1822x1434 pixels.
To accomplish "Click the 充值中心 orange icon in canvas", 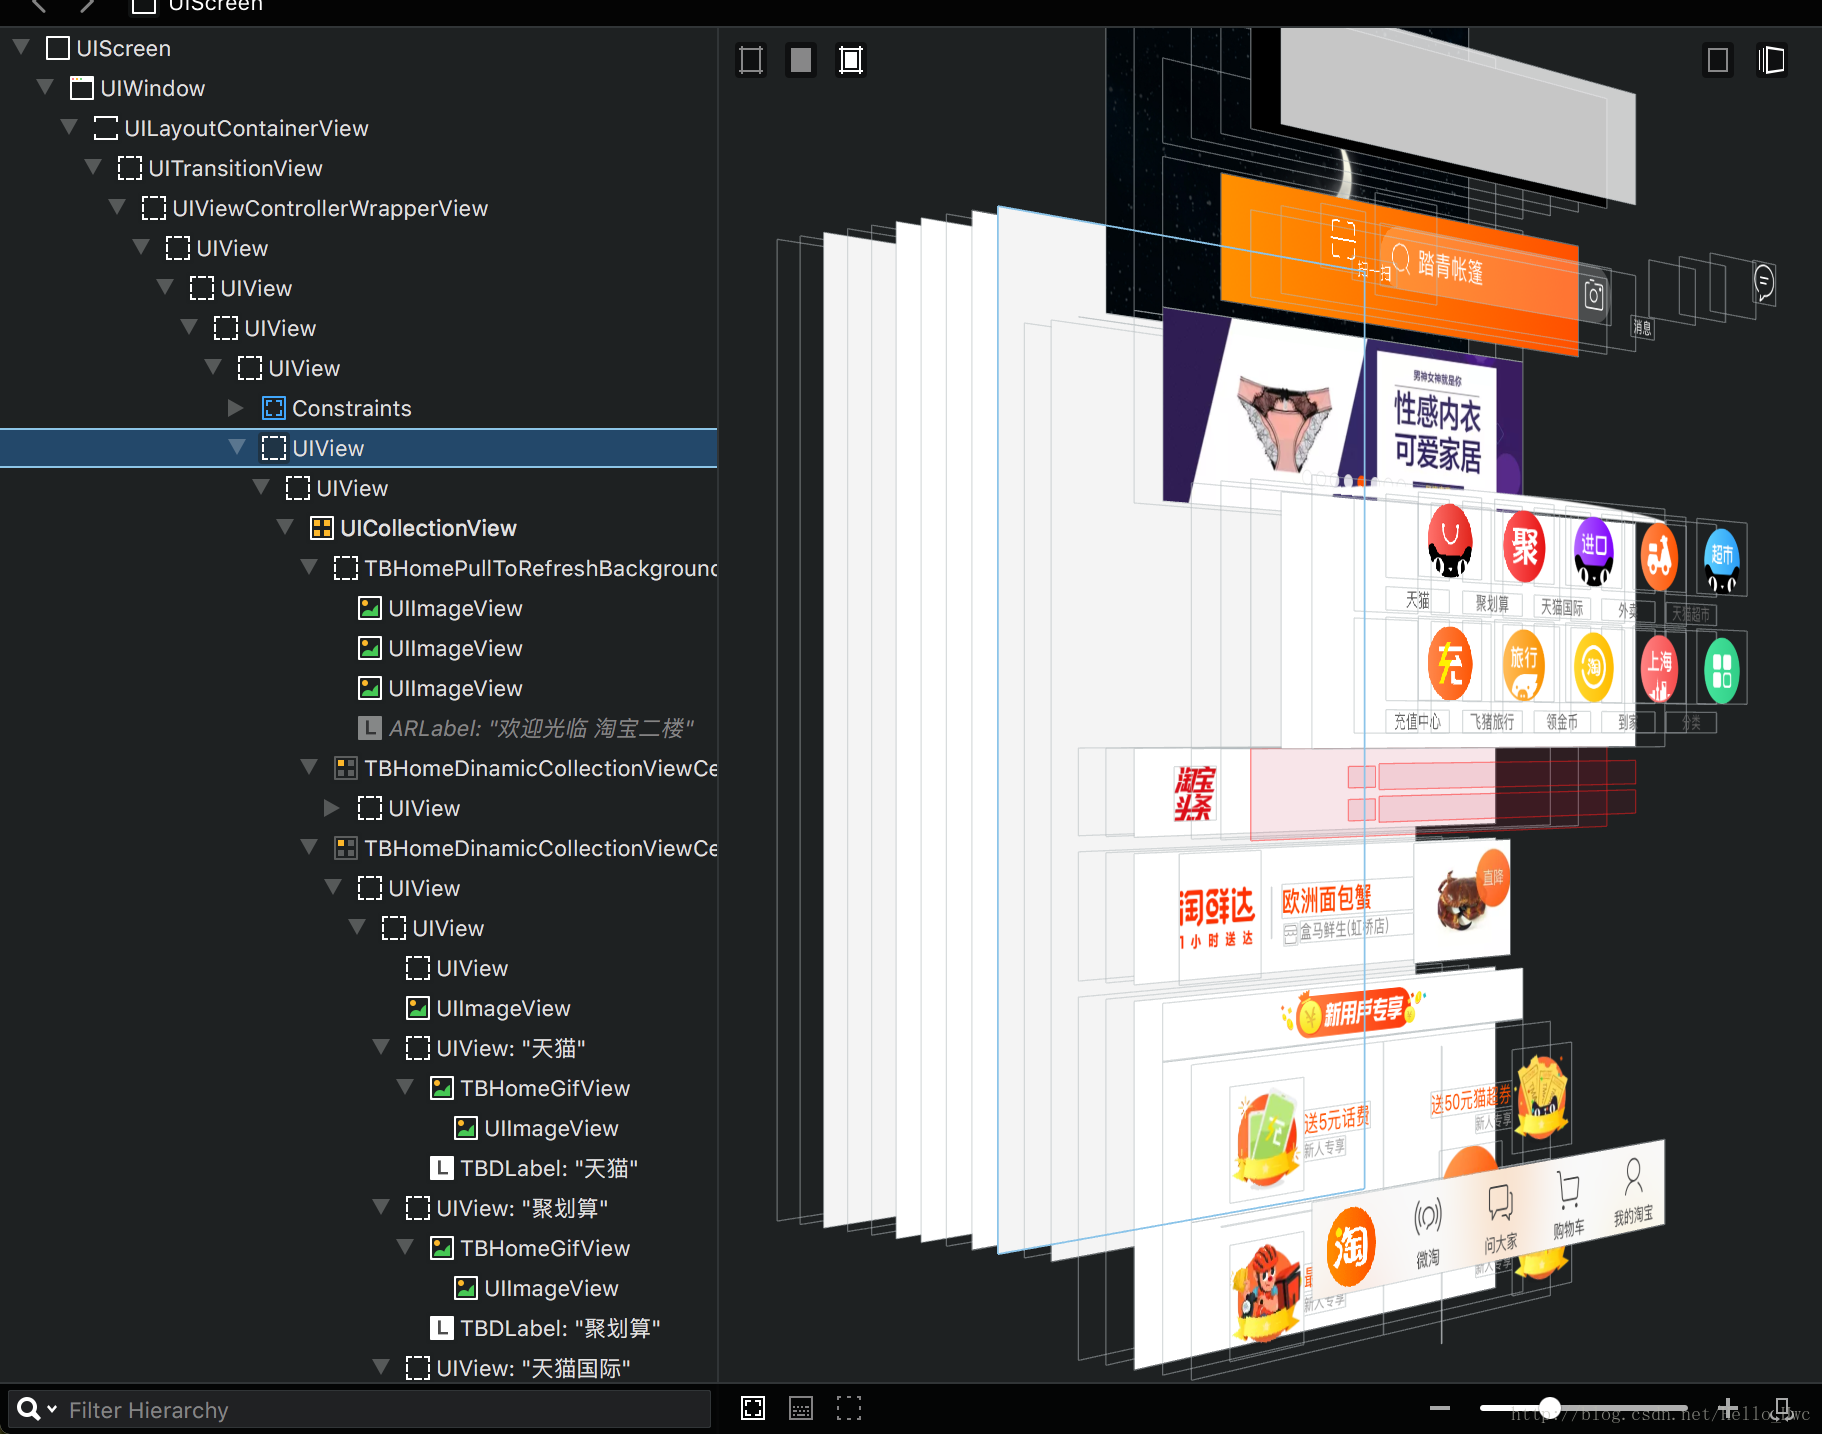I will click(1450, 663).
